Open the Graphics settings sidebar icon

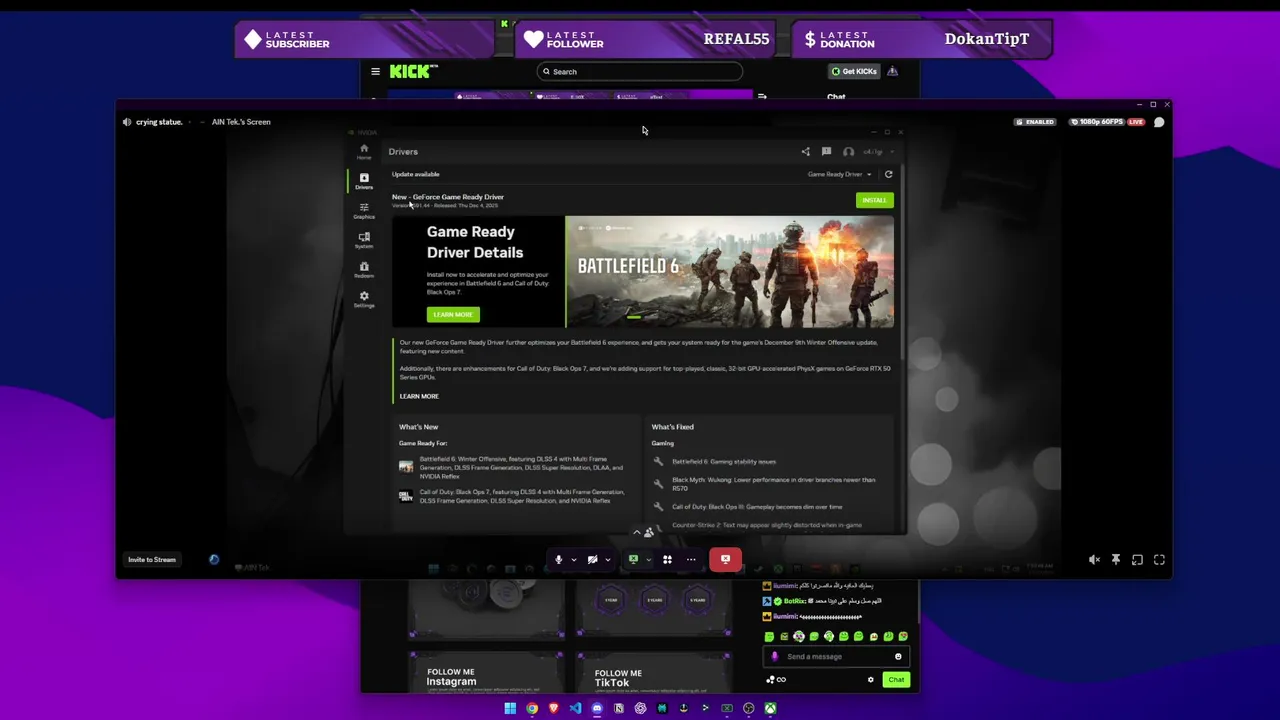[x=364, y=210]
